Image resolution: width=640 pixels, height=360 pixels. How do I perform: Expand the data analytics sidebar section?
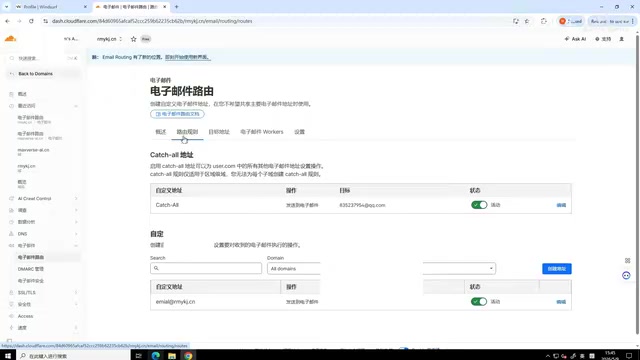pos(76,222)
